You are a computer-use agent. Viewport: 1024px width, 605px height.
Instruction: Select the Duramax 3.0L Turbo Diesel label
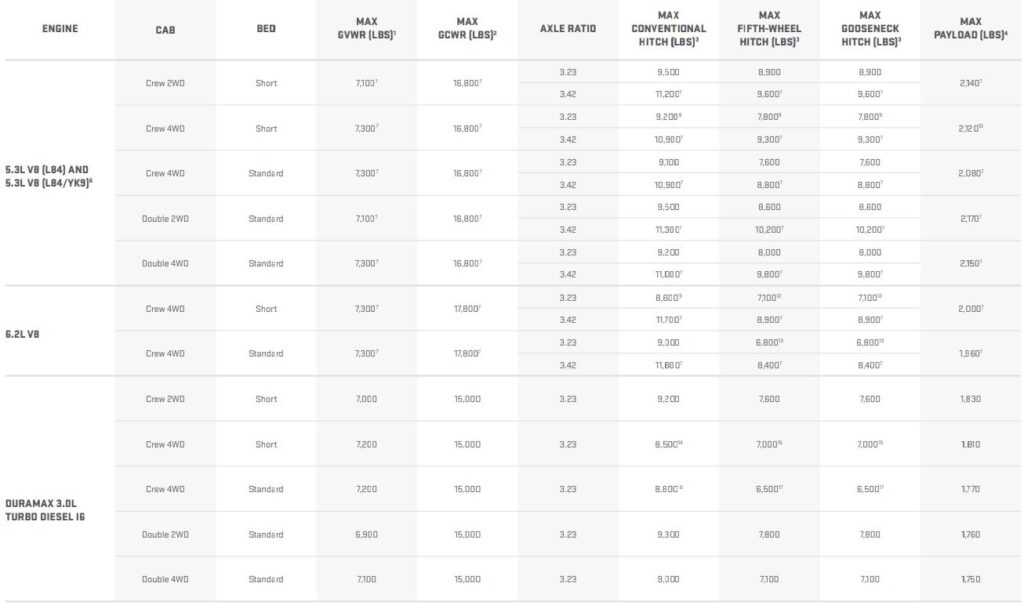[x=45, y=510]
